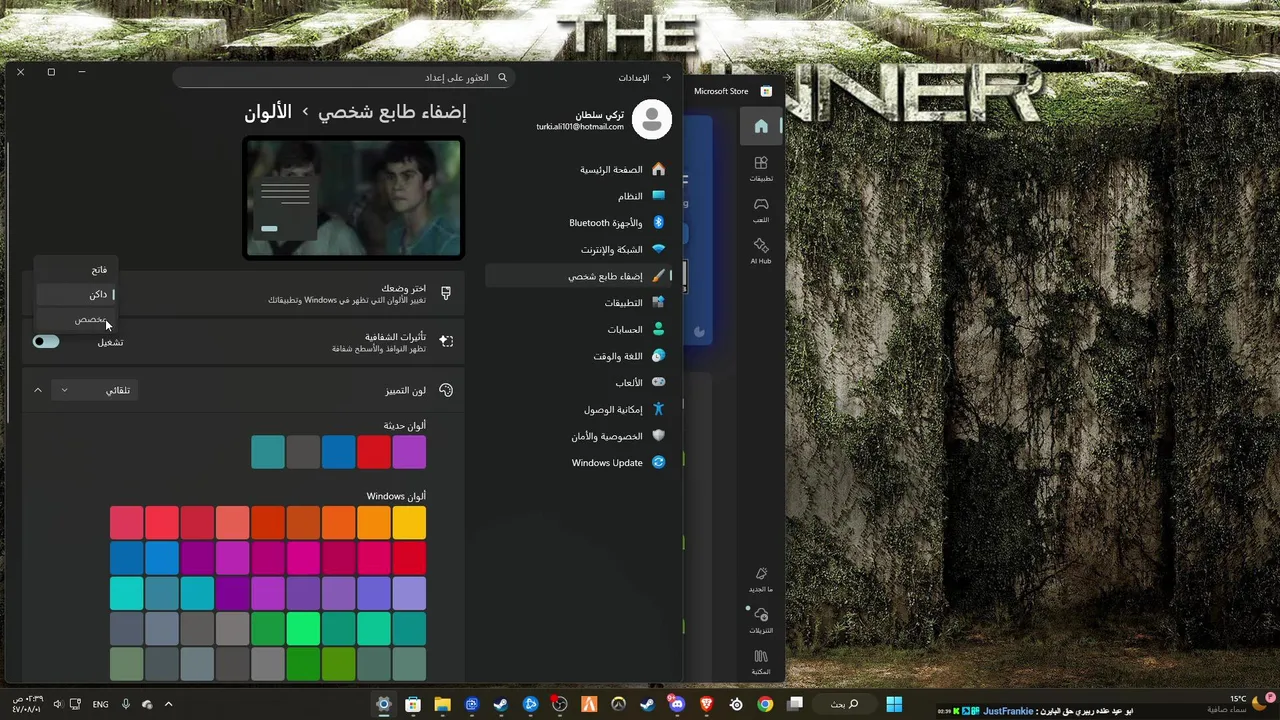Pick the teal recent color swatch
The height and width of the screenshot is (720, 1280).
pyautogui.click(x=268, y=452)
